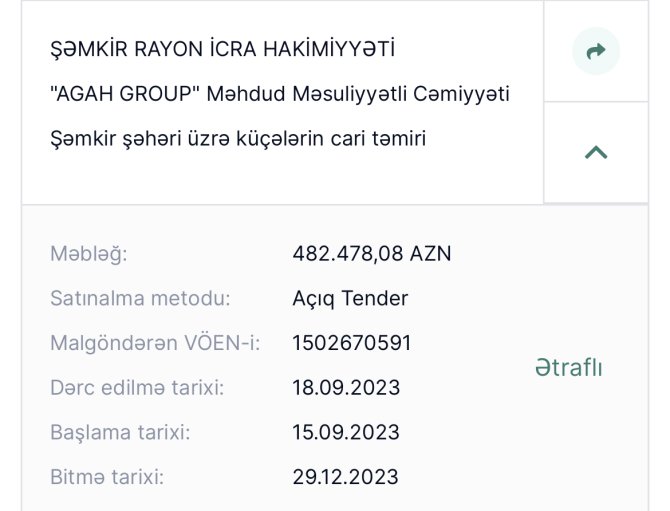
Task: Click the Bitmə tarixi label
Action: pos(107,477)
